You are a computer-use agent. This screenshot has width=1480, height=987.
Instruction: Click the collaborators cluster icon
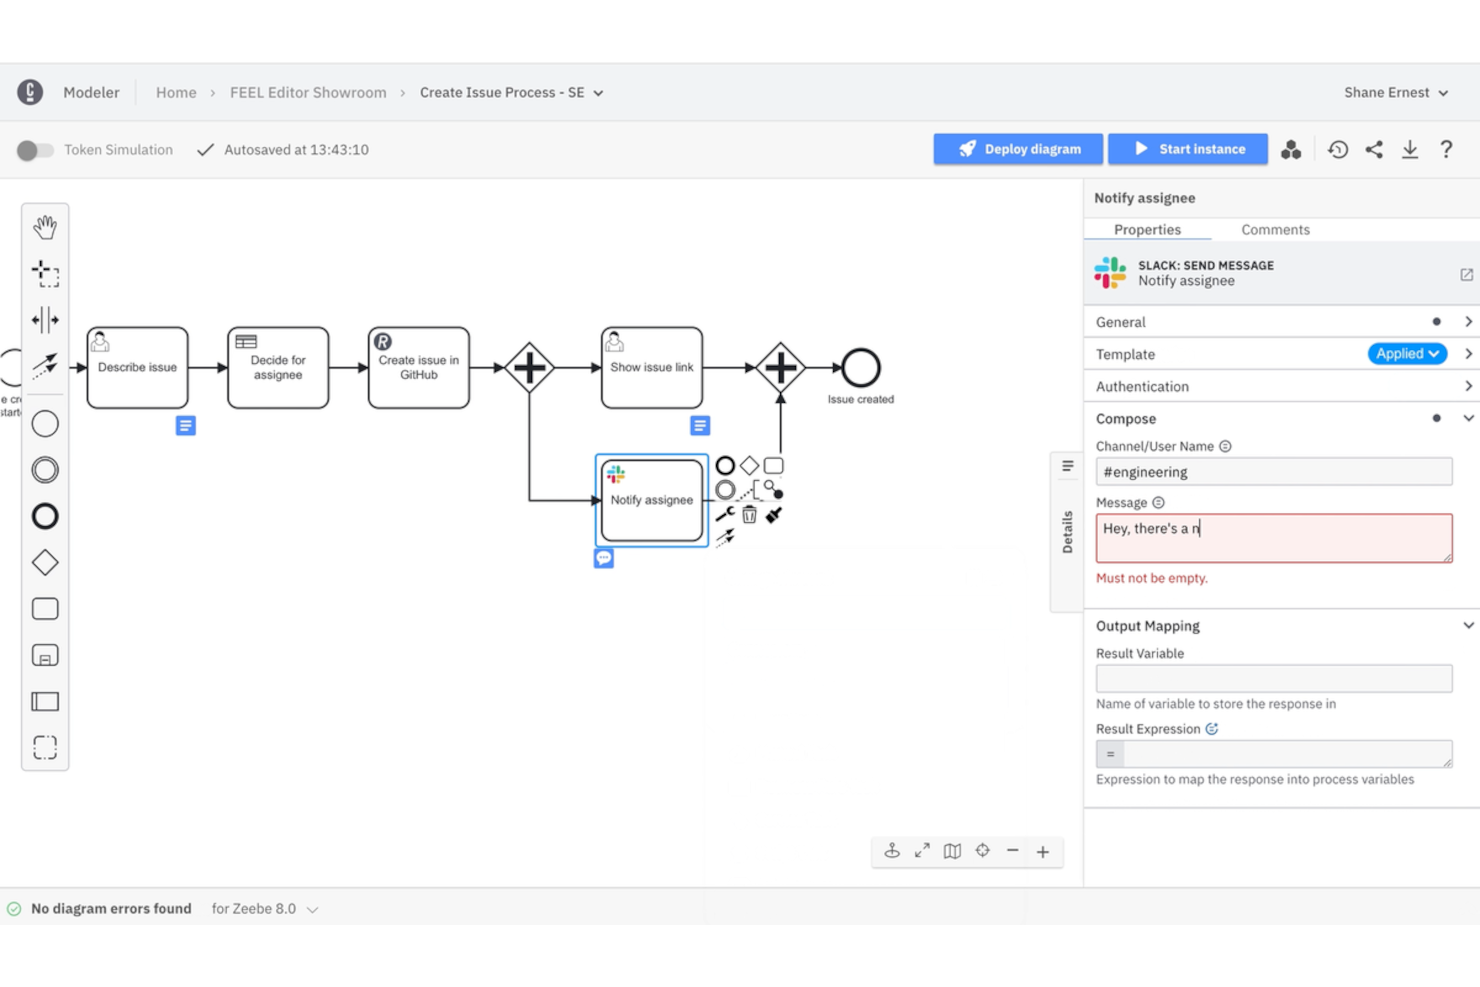[1291, 150]
